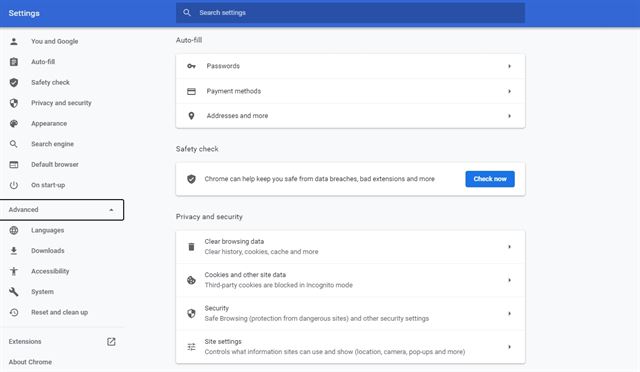Open System settings
The image size is (640, 372).
click(x=42, y=292)
